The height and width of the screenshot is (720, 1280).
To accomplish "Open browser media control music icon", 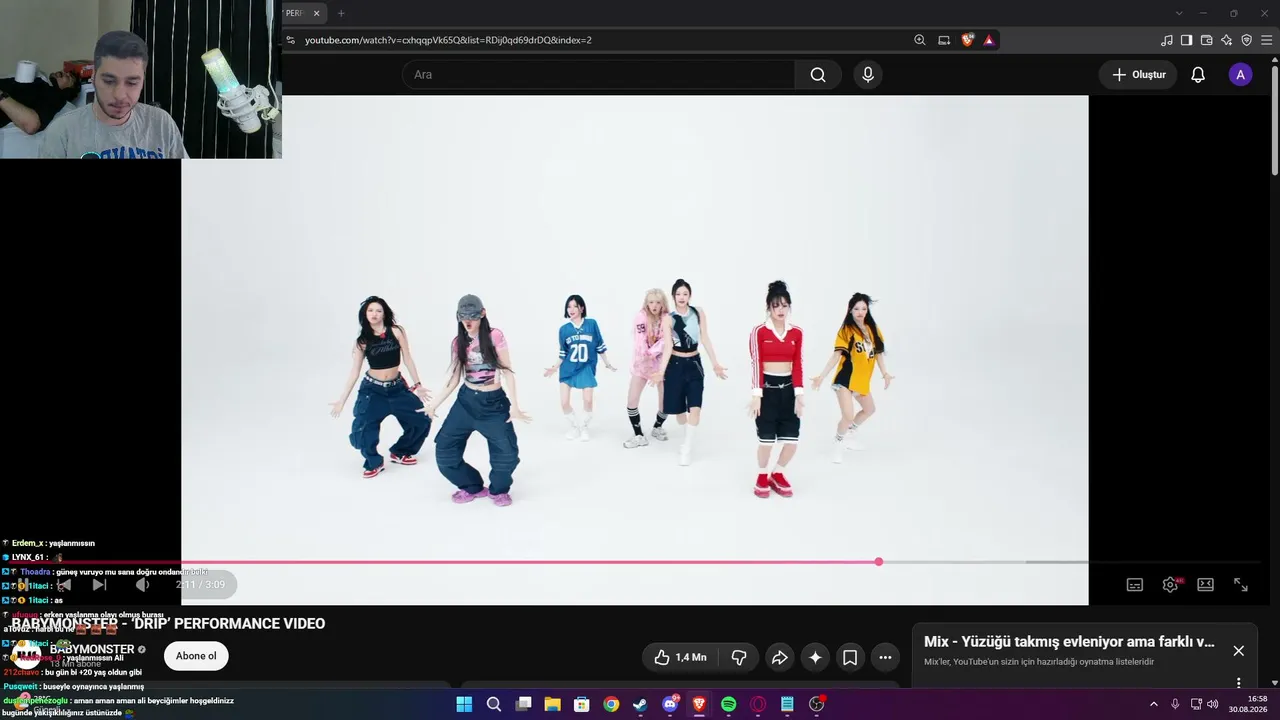I will (x=1166, y=40).
